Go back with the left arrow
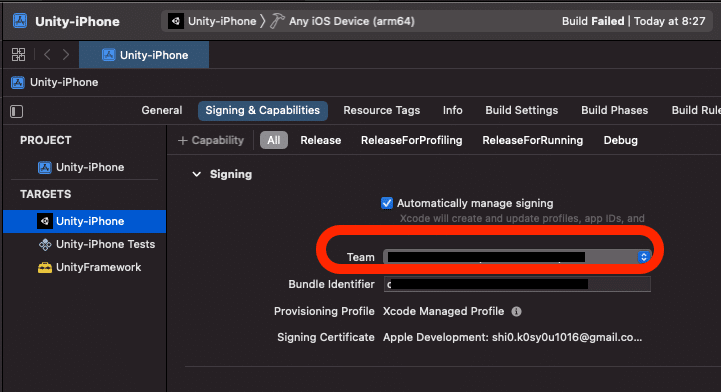The height and width of the screenshot is (392, 721). pos(47,55)
